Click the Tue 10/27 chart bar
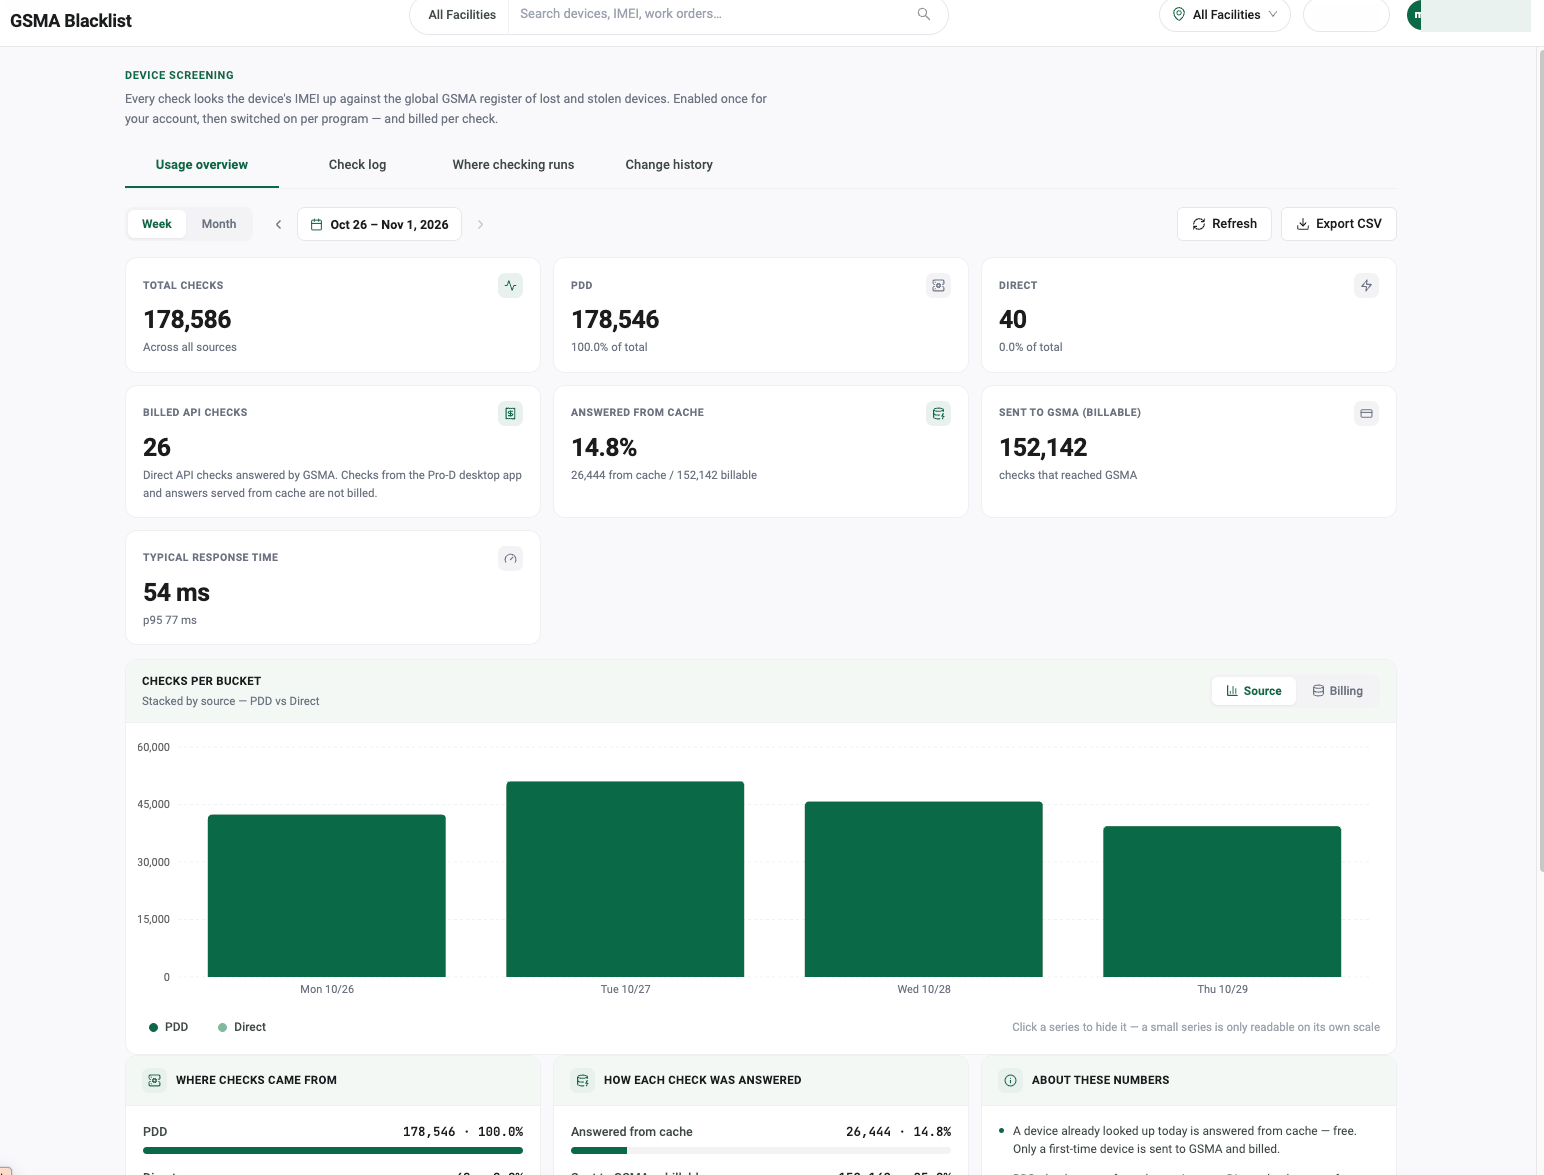The width and height of the screenshot is (1544, 1175). pyautogui.click(x=625, y=879)
